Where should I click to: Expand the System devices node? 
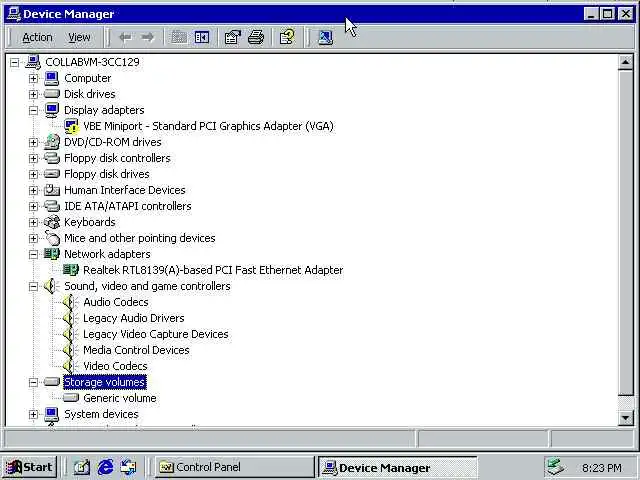pyautogui.click(x=33, y=415)
